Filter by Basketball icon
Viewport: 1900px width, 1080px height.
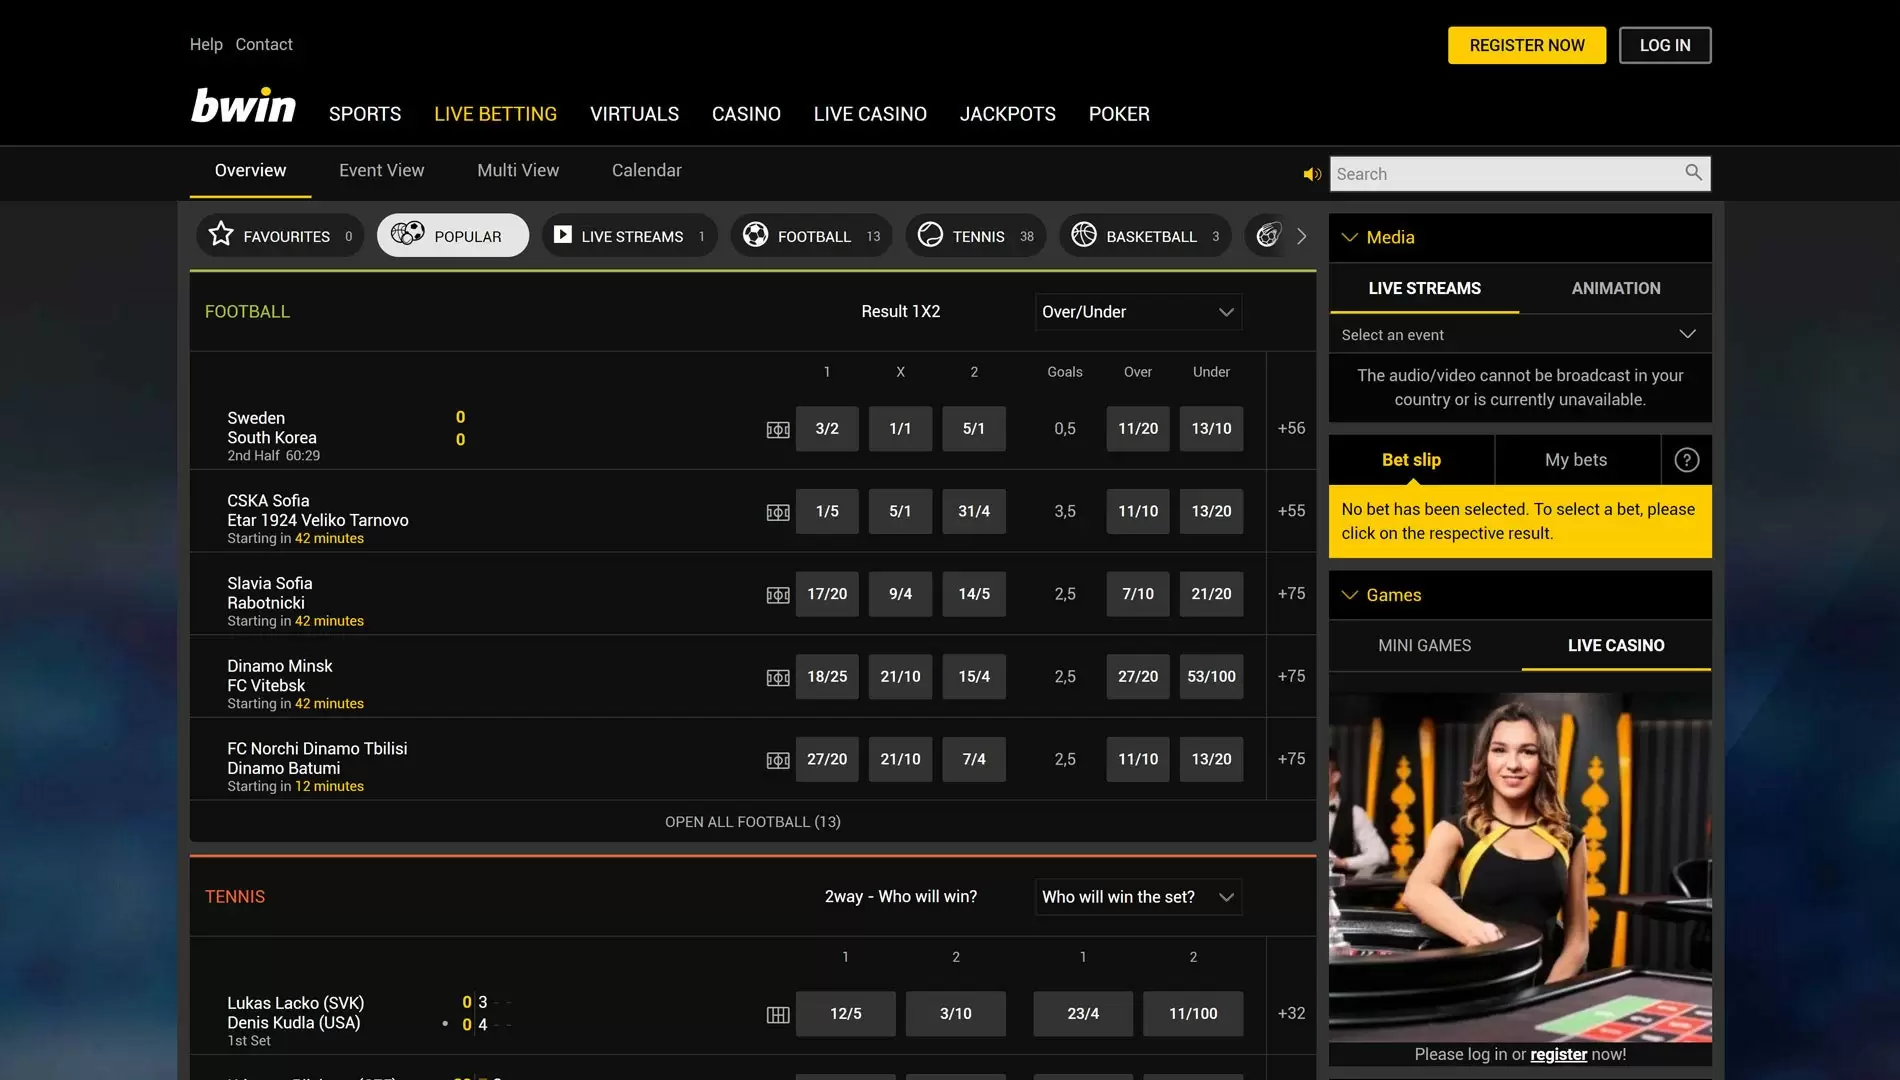[1145, 236]
